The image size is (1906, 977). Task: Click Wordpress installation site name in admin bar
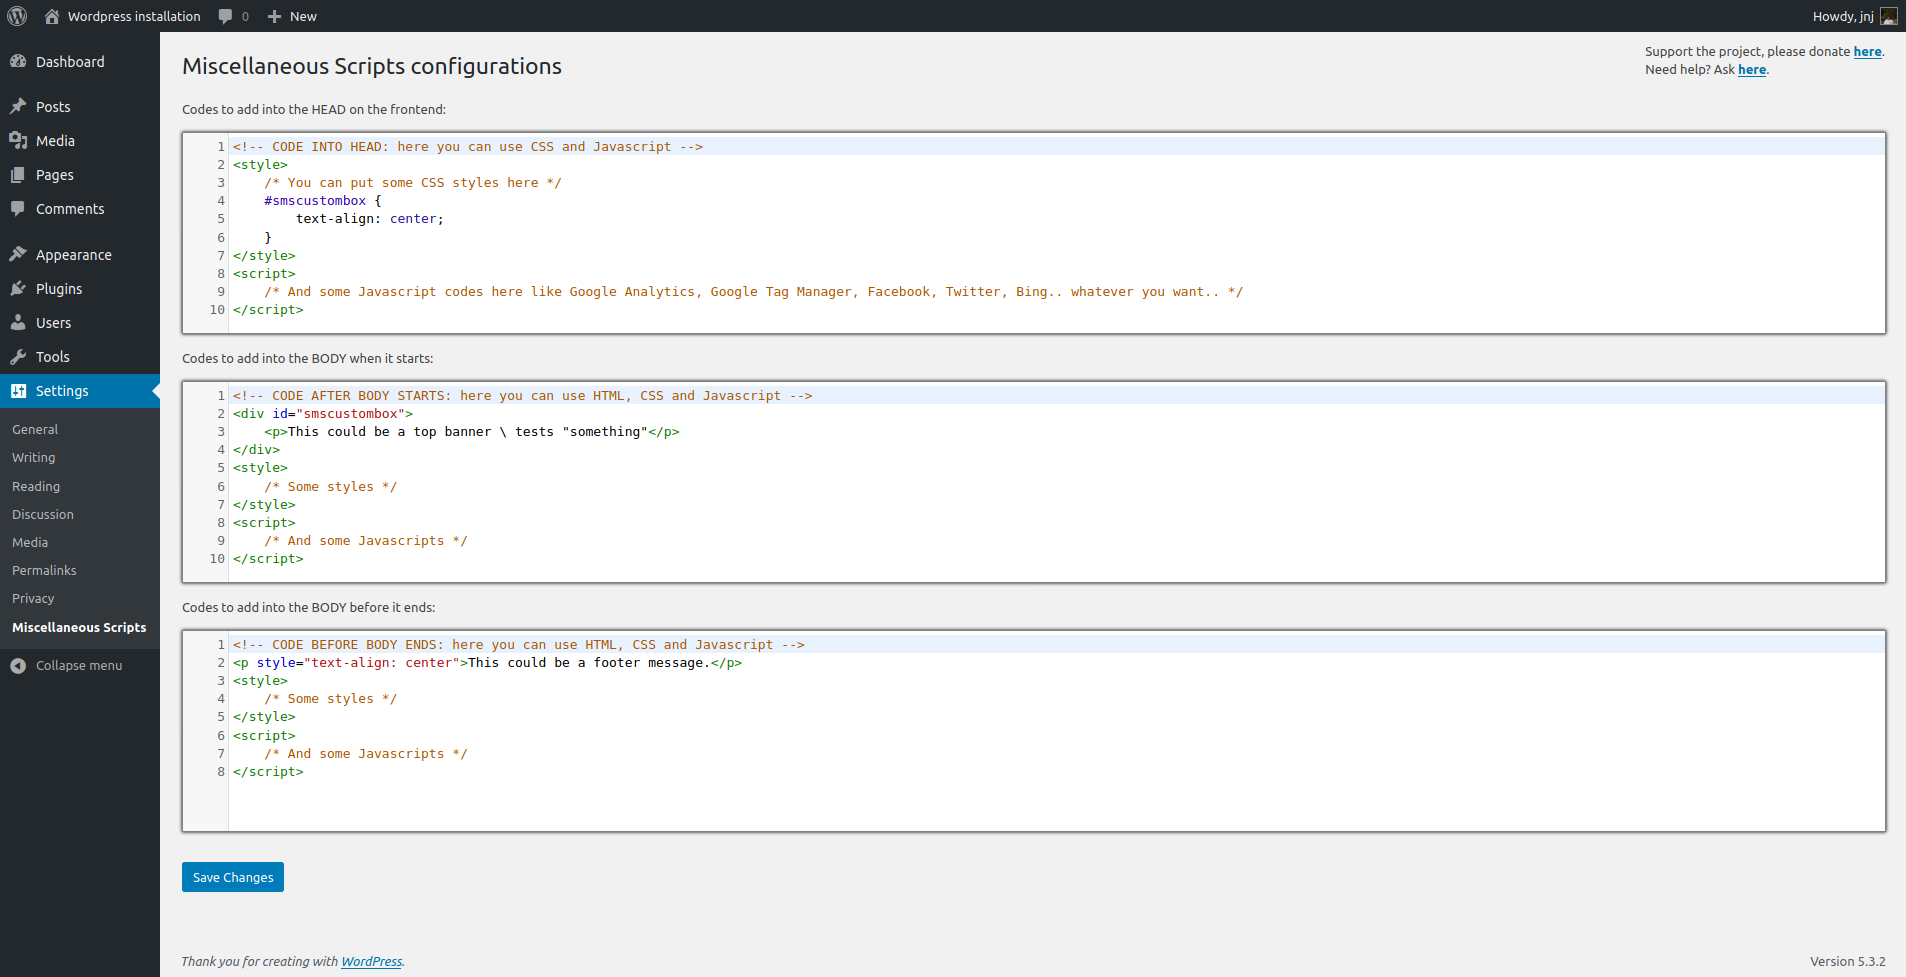(134, 16)
